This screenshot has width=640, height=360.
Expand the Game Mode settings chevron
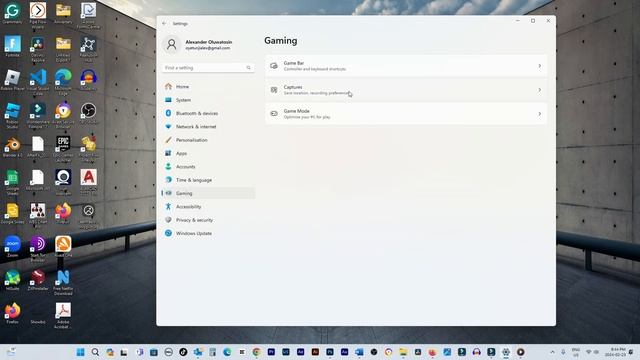click(539, 114)
